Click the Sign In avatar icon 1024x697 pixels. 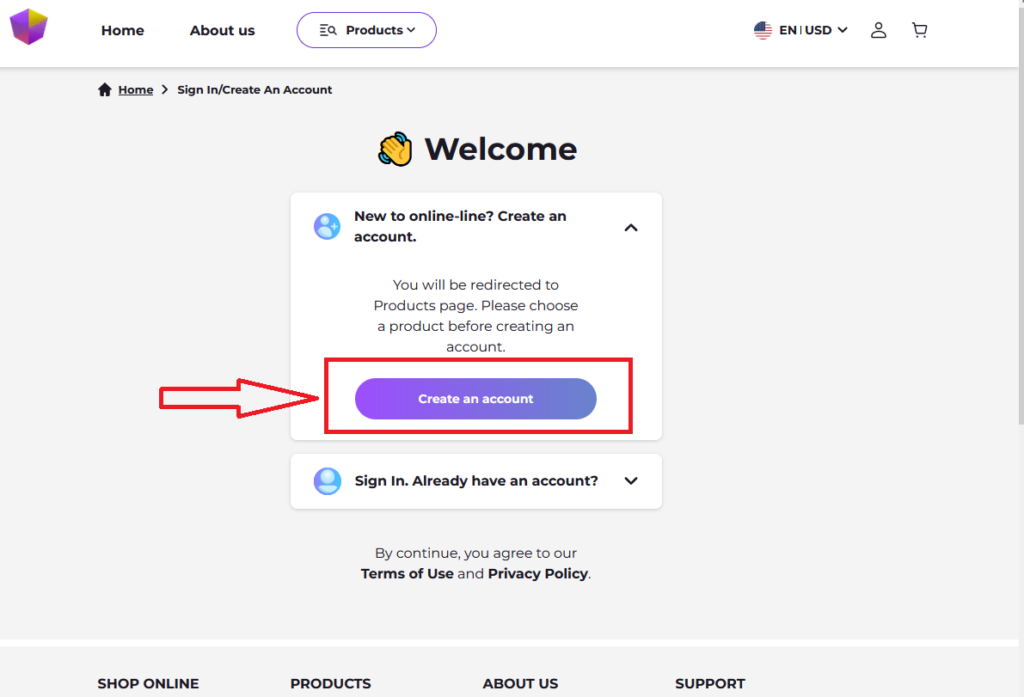coord(327,481)
